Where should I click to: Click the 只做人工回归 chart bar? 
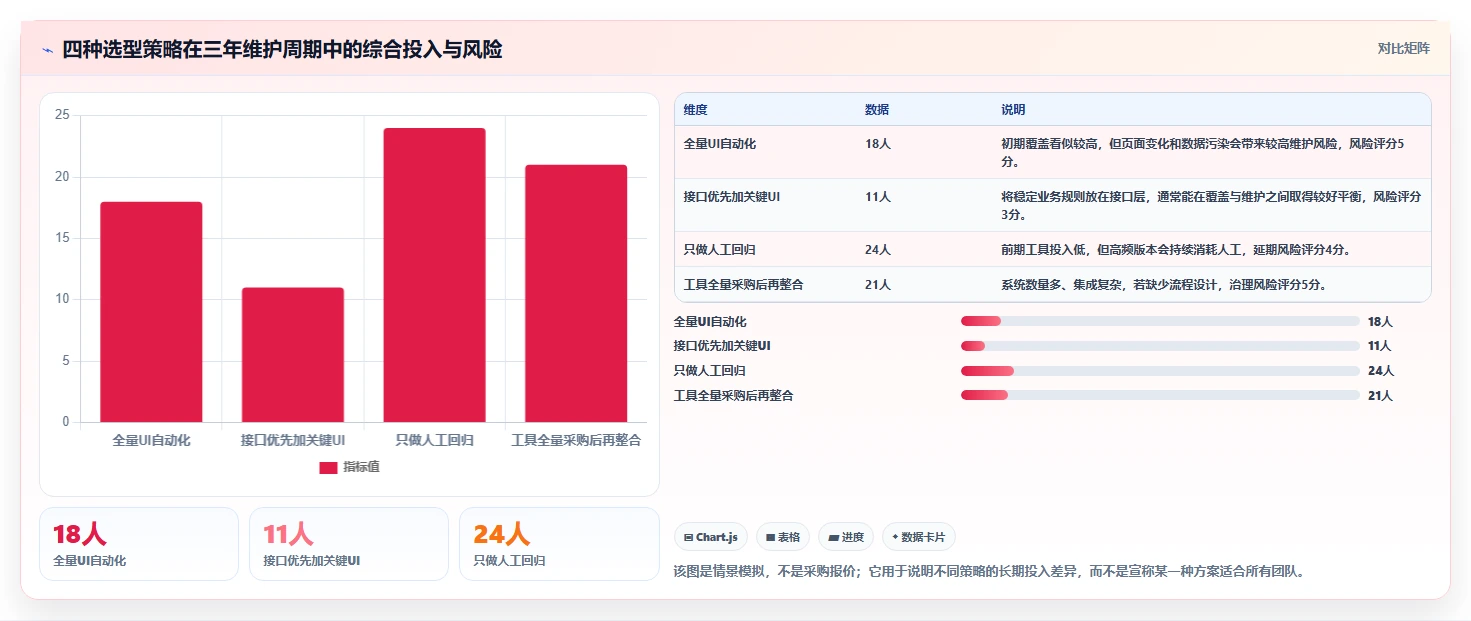(434, 275)
